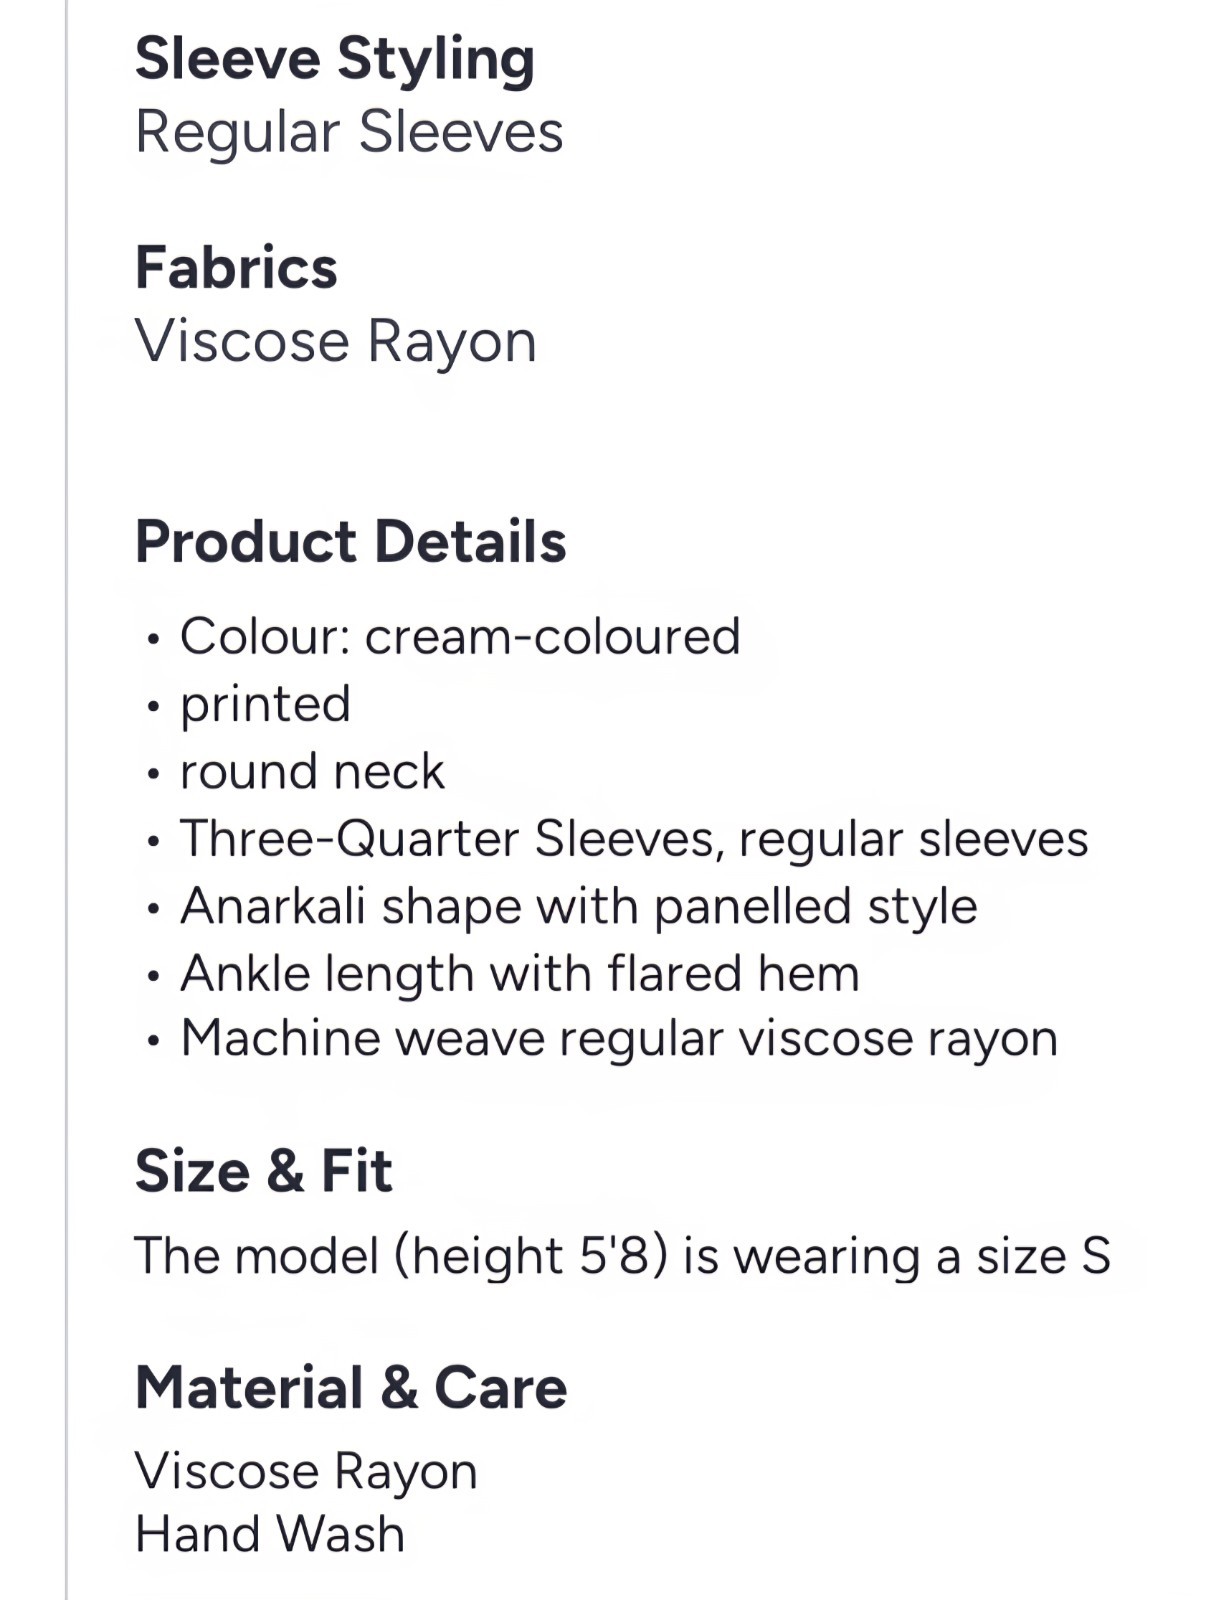1206x1600 pixels.
Task: Click the Anarkali shape bullet line
Action: 578,907
